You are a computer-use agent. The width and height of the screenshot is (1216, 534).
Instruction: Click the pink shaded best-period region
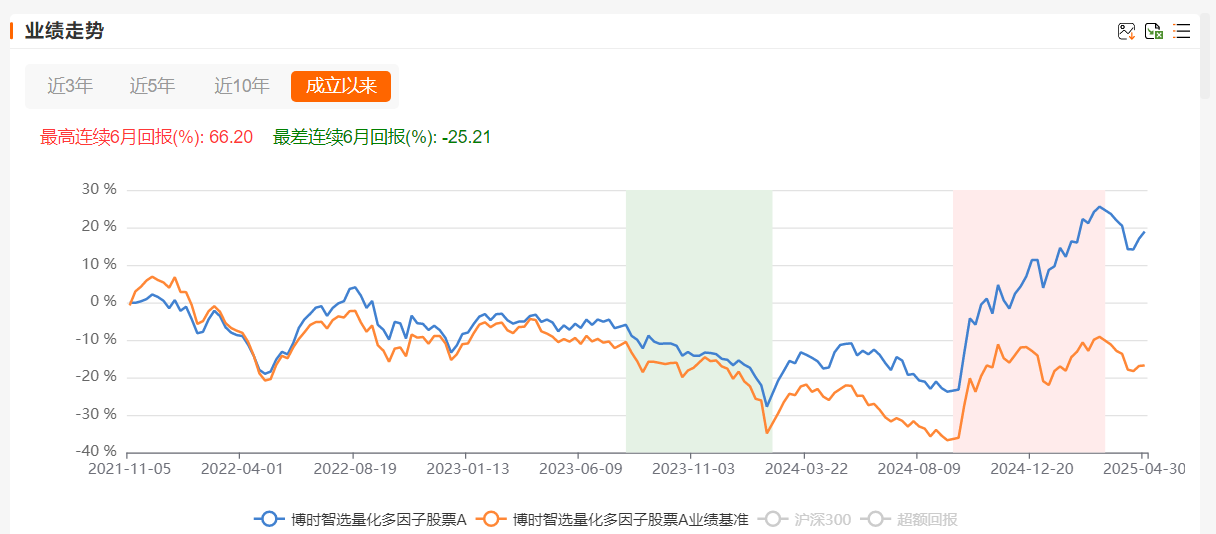[x=1029, y=320]
